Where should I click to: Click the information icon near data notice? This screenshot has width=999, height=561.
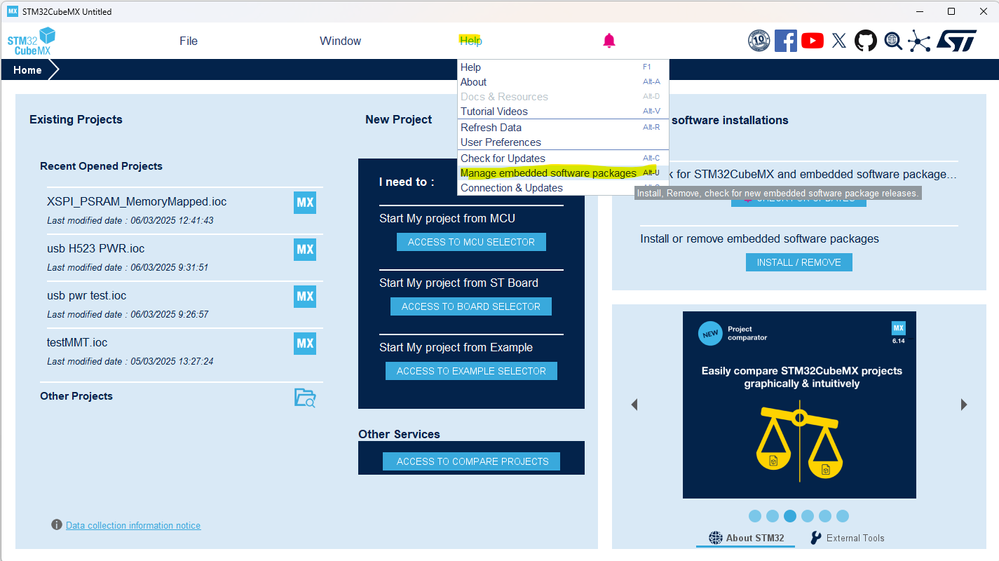tap(57, 525)
